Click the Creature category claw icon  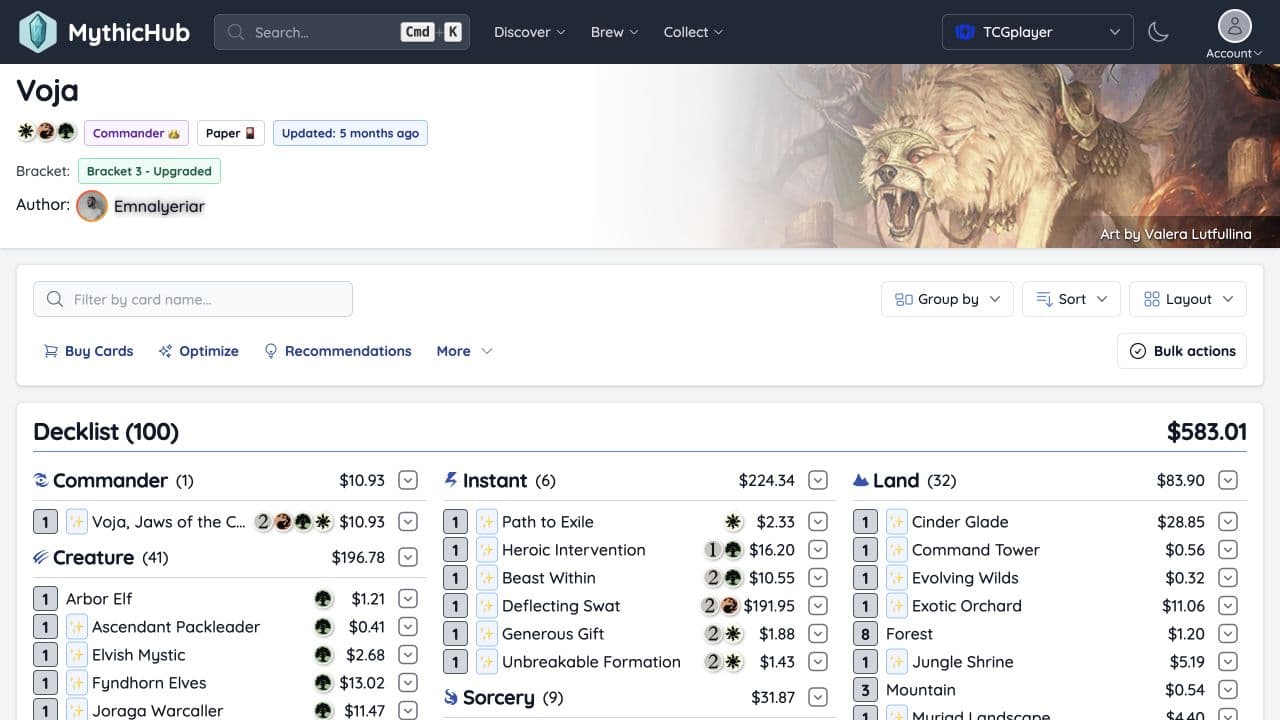[41, 557]
